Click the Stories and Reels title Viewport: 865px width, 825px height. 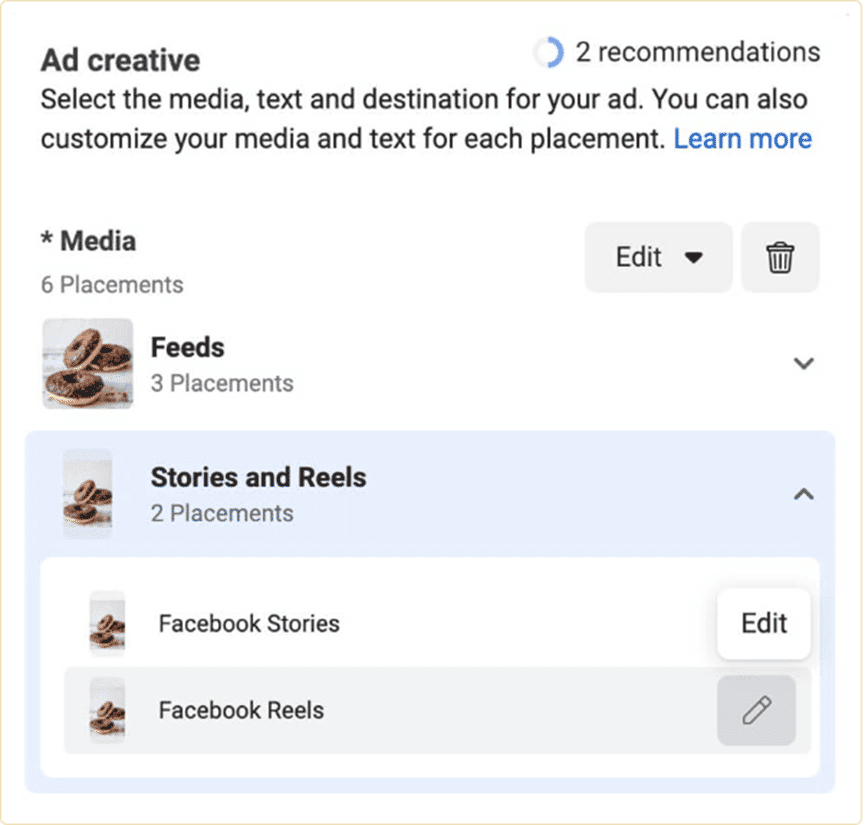(258, 478)
